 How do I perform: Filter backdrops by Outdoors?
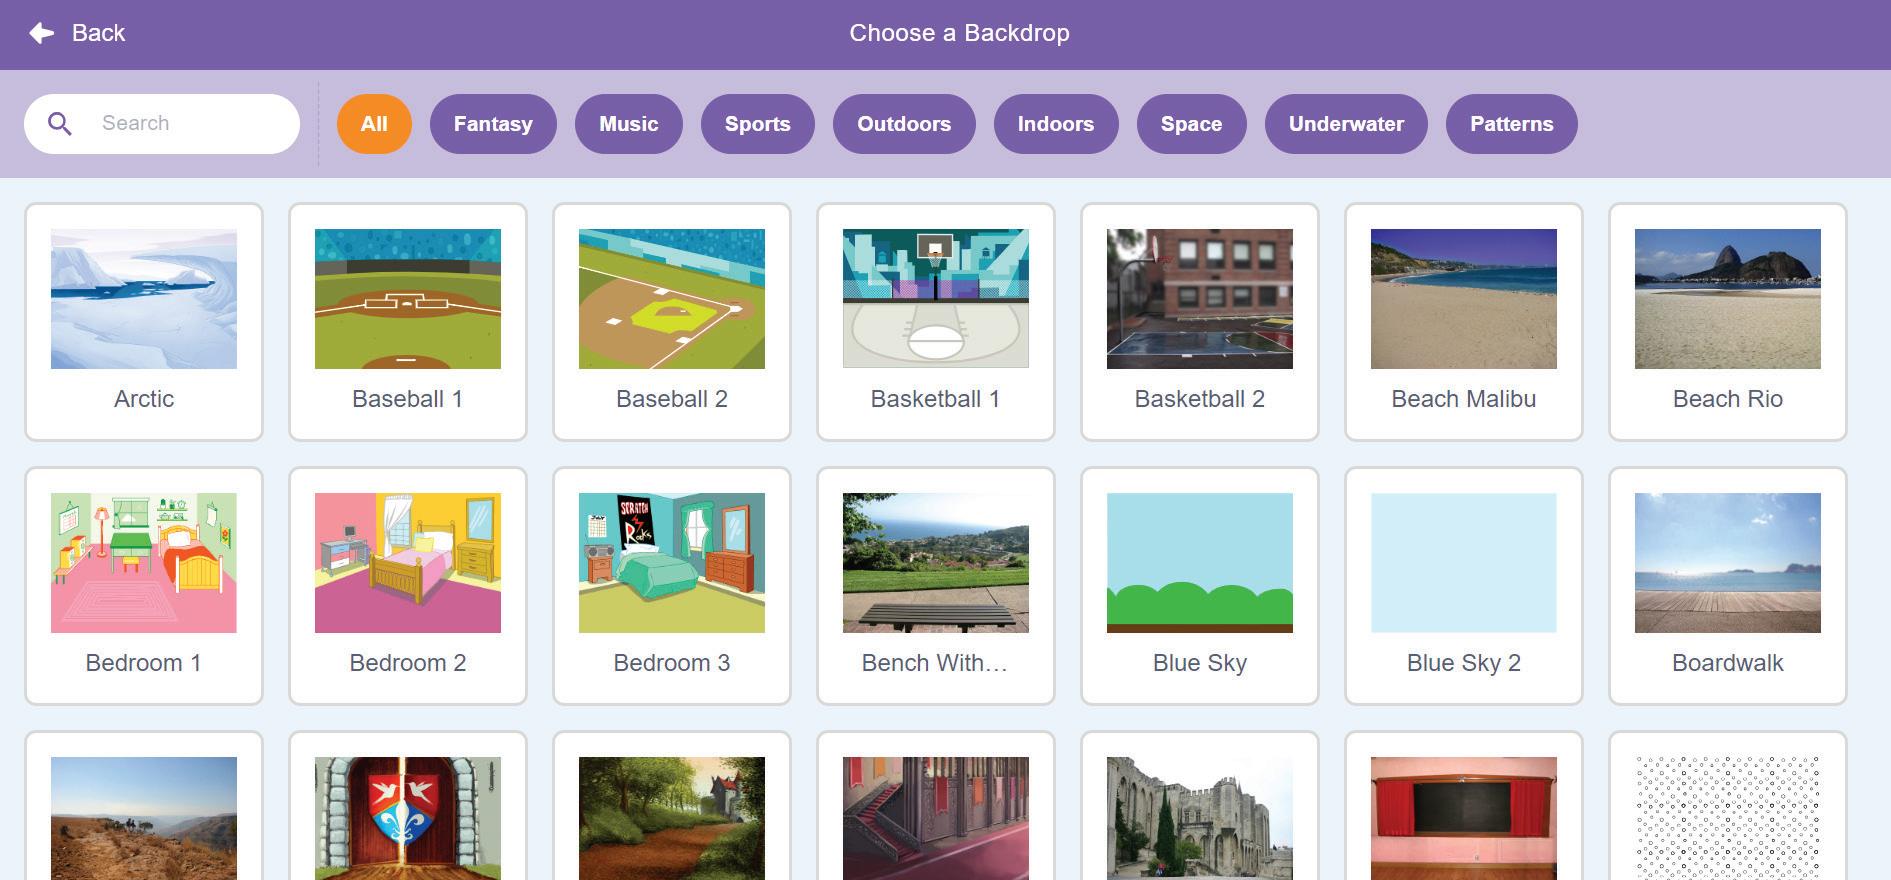(x=904, y=124)
